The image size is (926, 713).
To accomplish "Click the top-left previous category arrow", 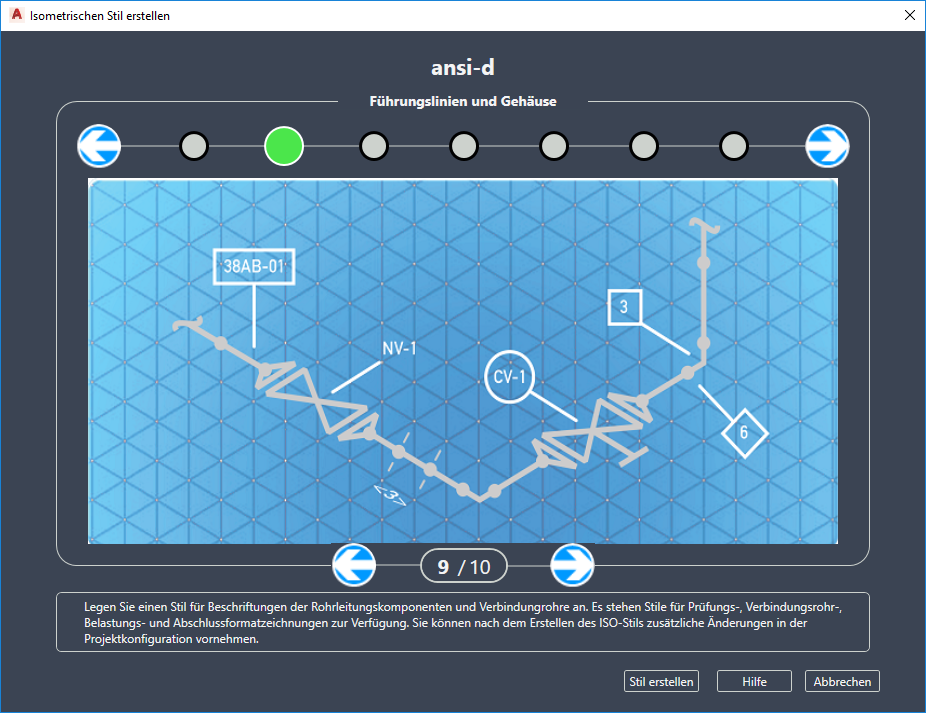I will click(x=99, y=146).
